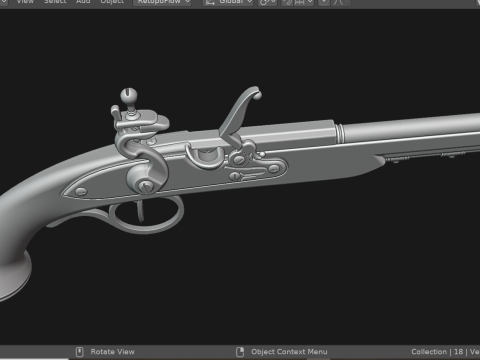Image resolution: width=480 pixels, height=360 pixels.
Task: Open the View menu in the viewport header
Action: [x=25, y=2]
